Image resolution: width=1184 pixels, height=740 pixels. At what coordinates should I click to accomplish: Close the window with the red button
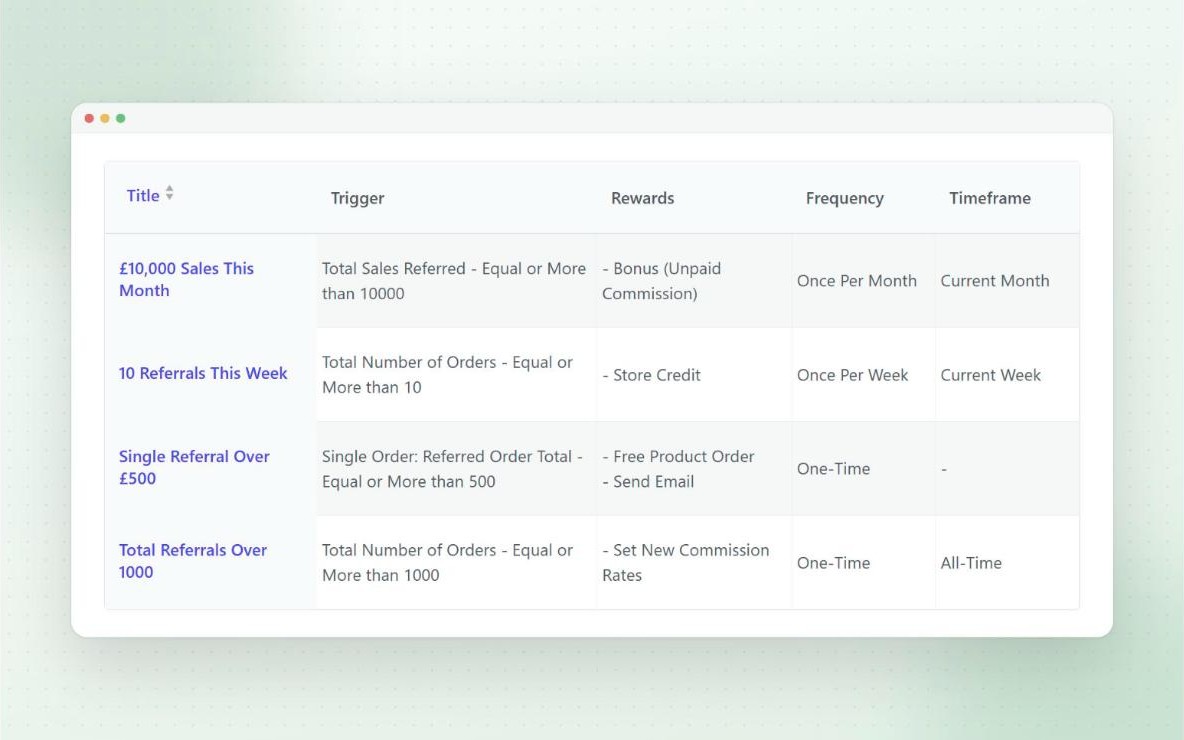pos(89,119)
